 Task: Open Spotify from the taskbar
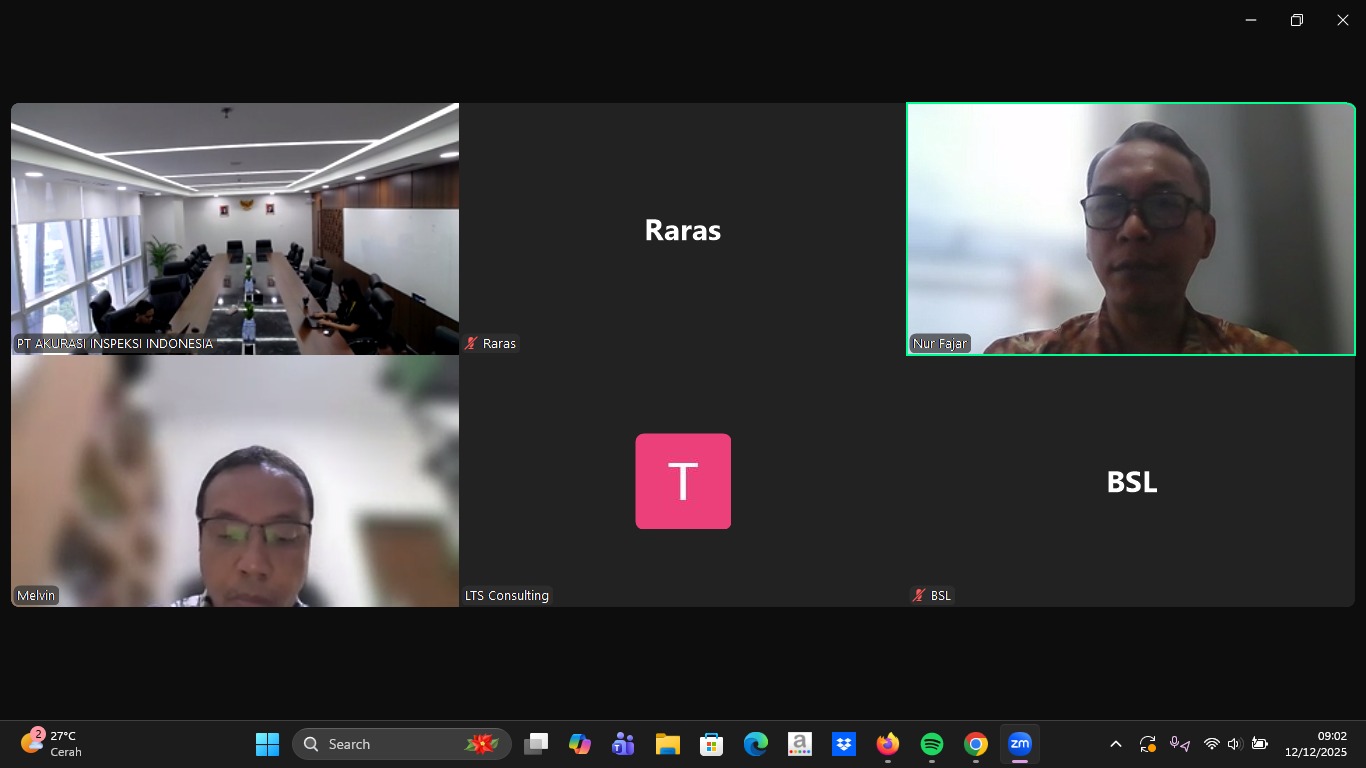pos(931,744)
